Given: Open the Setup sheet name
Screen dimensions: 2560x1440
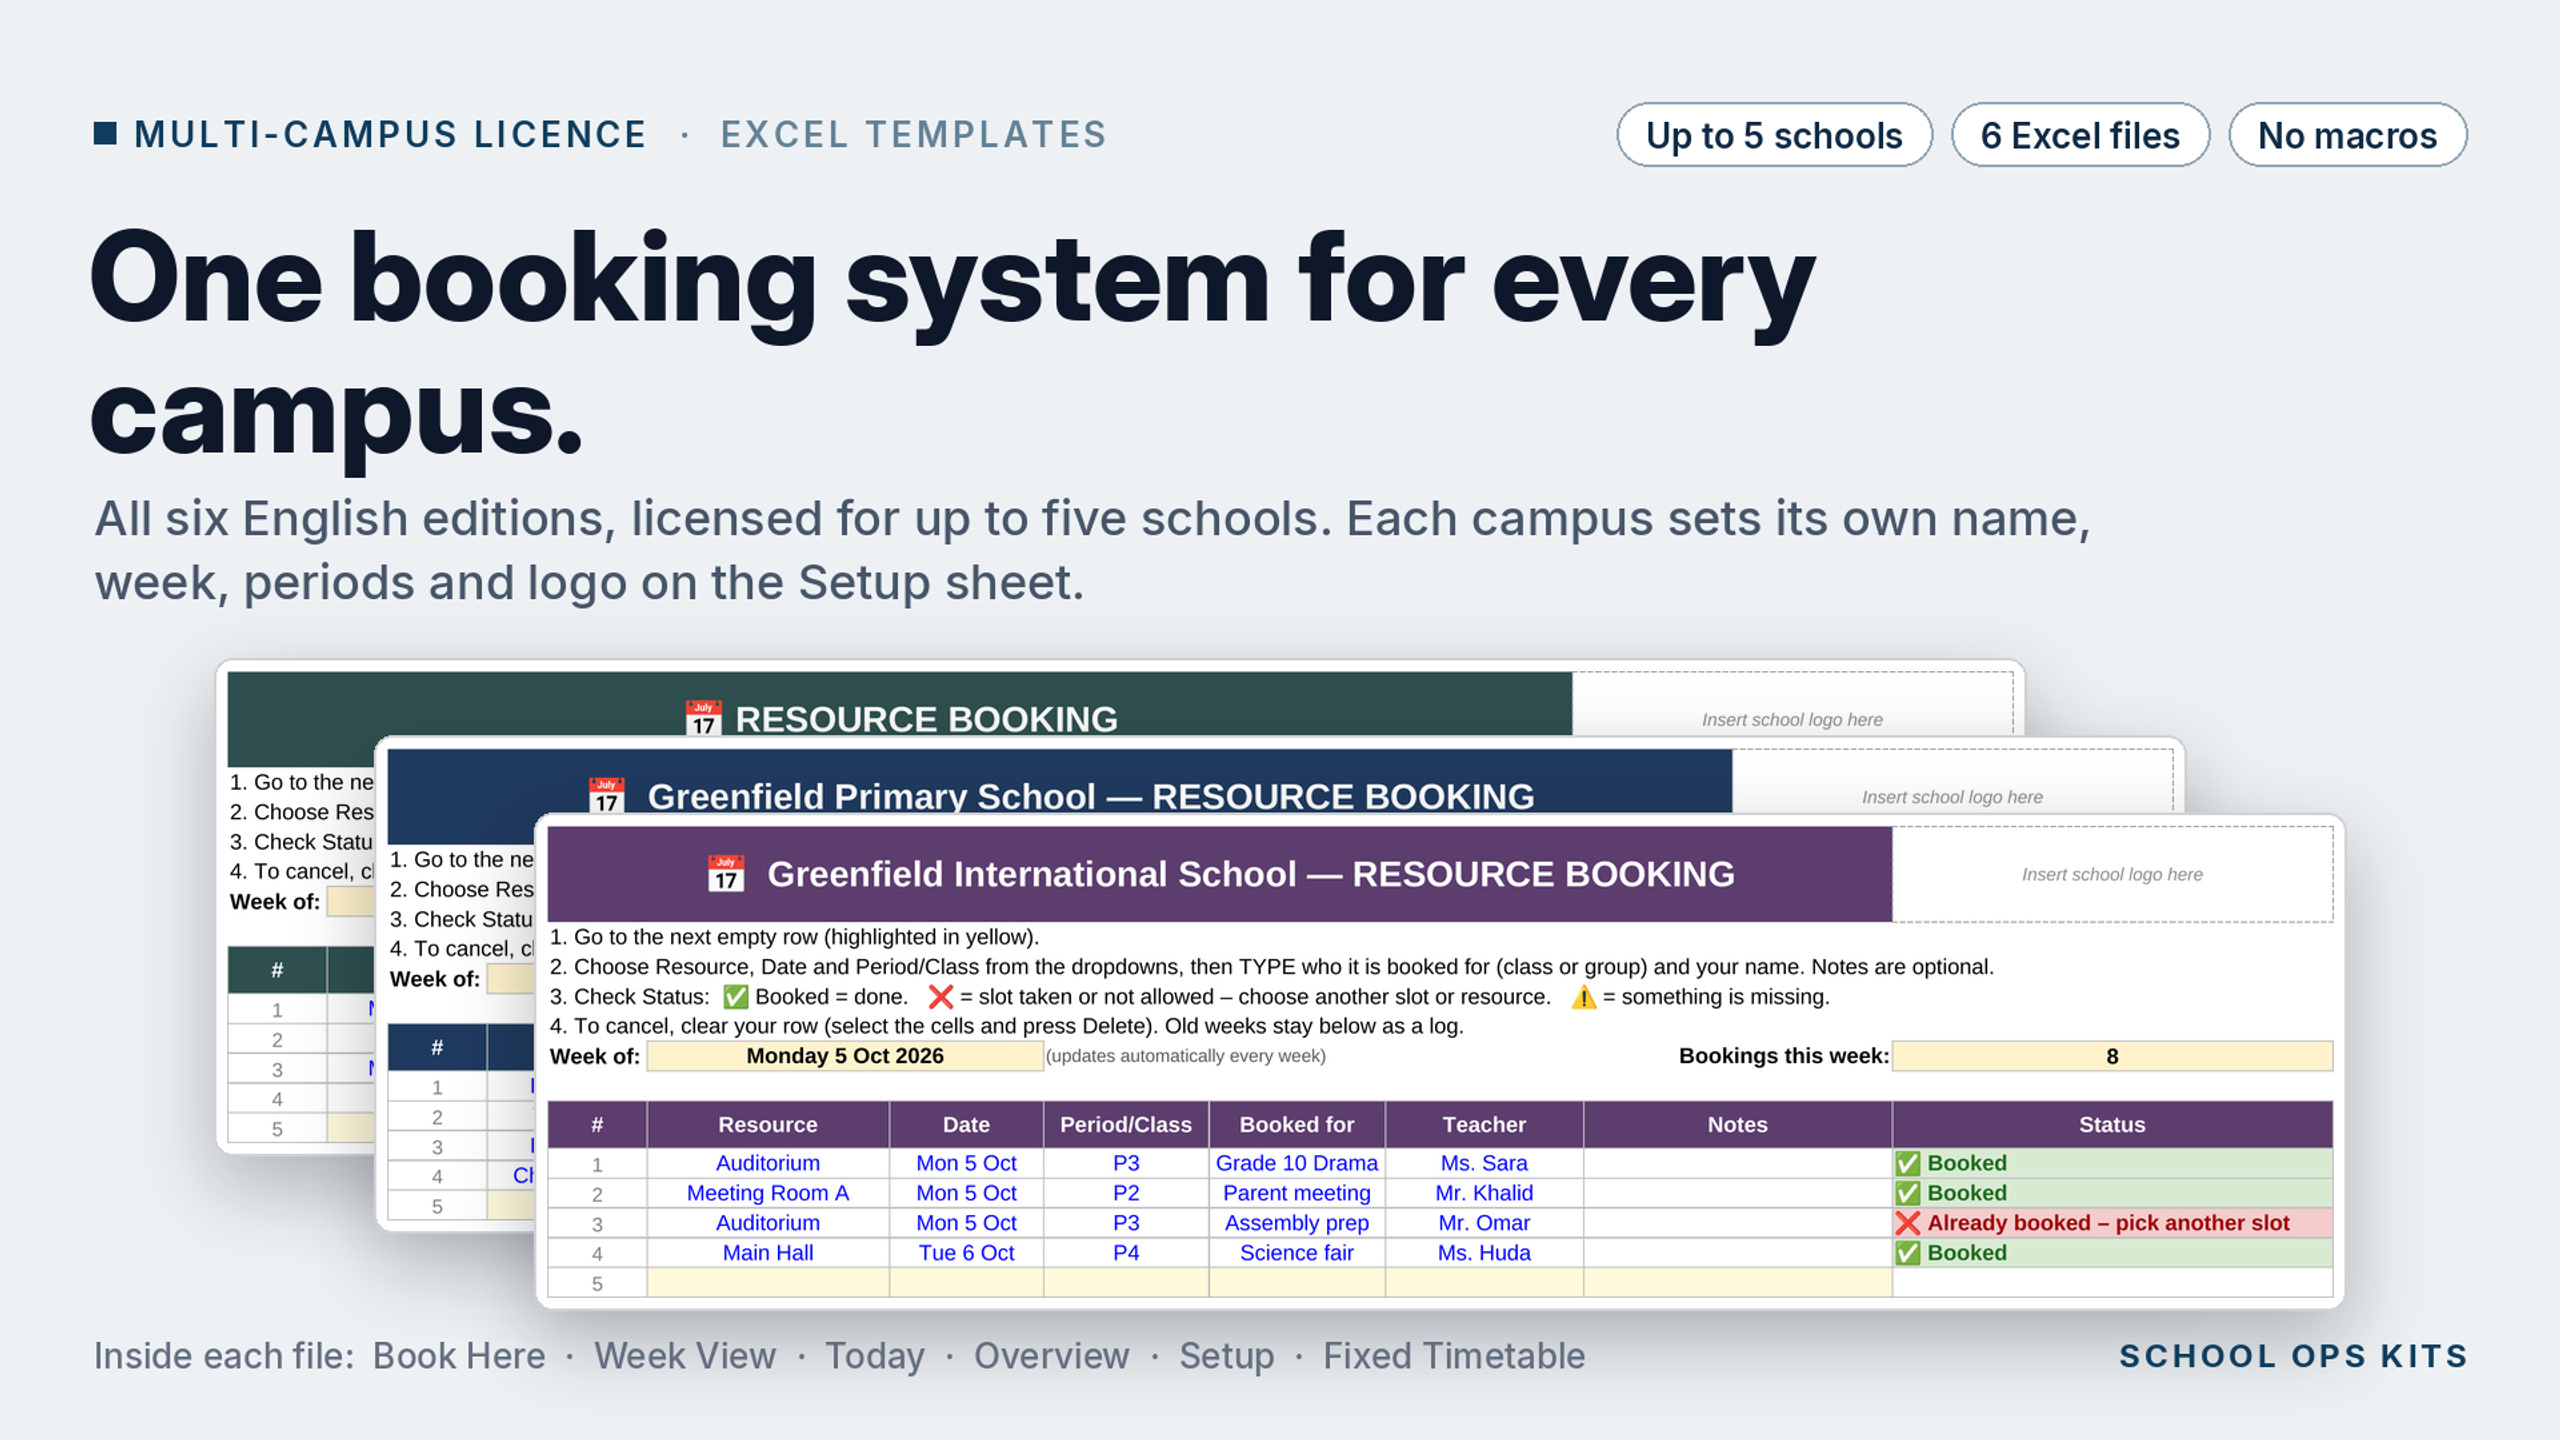Looking at the screenshot, I should (x=1227, y=1357).
